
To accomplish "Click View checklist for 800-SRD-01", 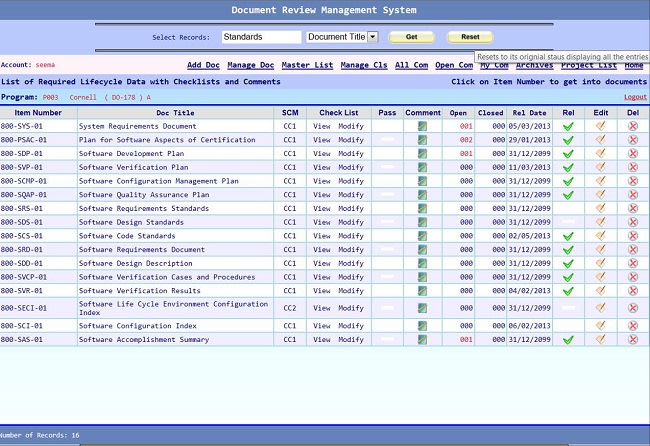I will [322, 250].
